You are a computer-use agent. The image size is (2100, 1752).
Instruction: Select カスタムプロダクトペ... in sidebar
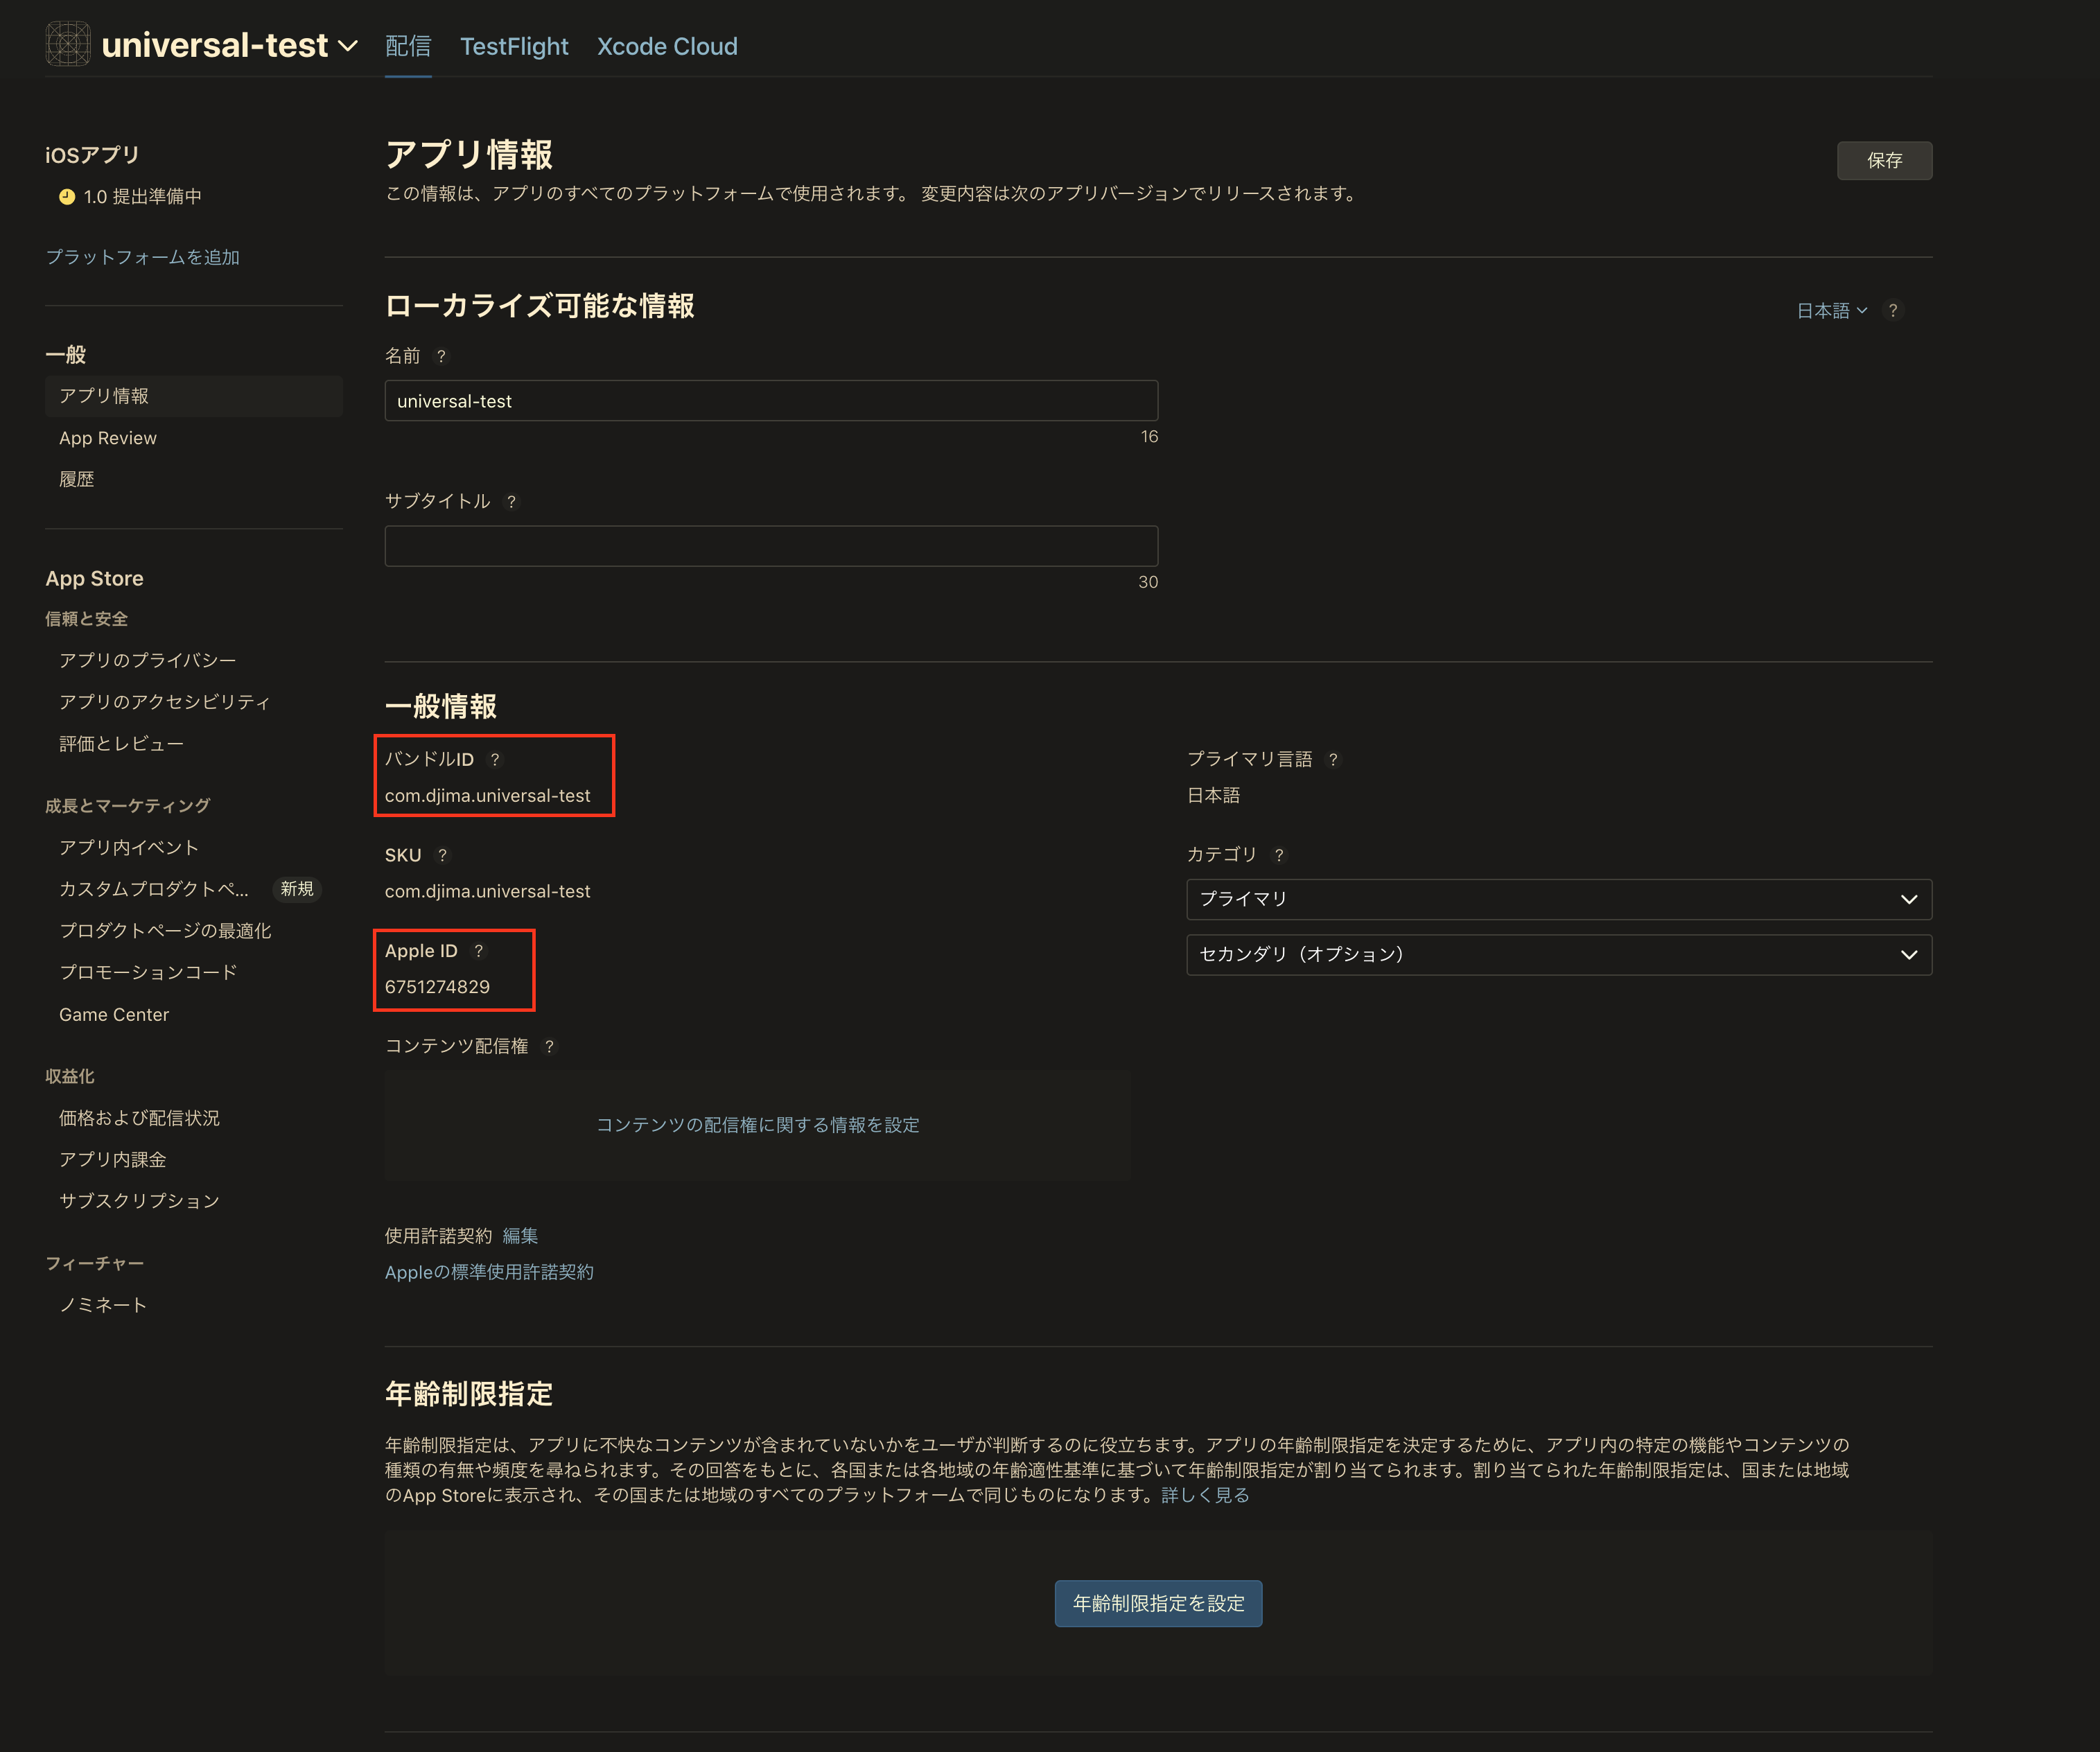coord(154,889)
